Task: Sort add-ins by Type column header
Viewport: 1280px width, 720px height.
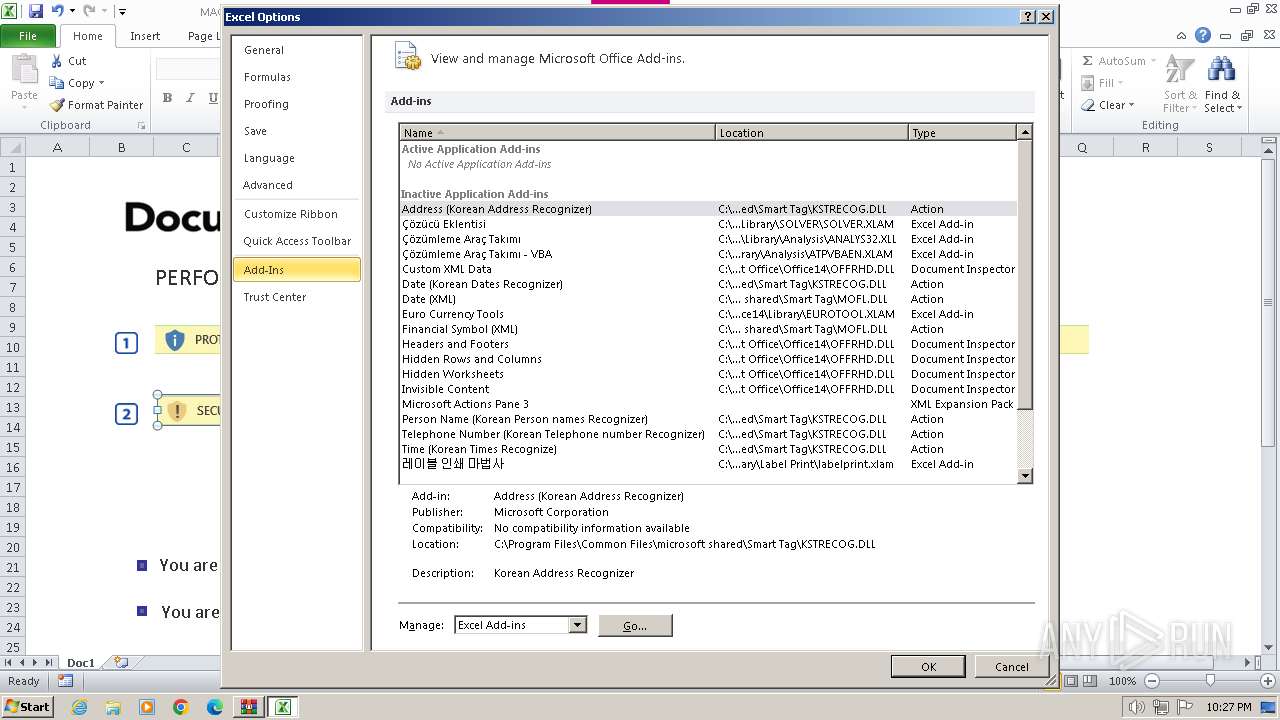Action: 962,132
